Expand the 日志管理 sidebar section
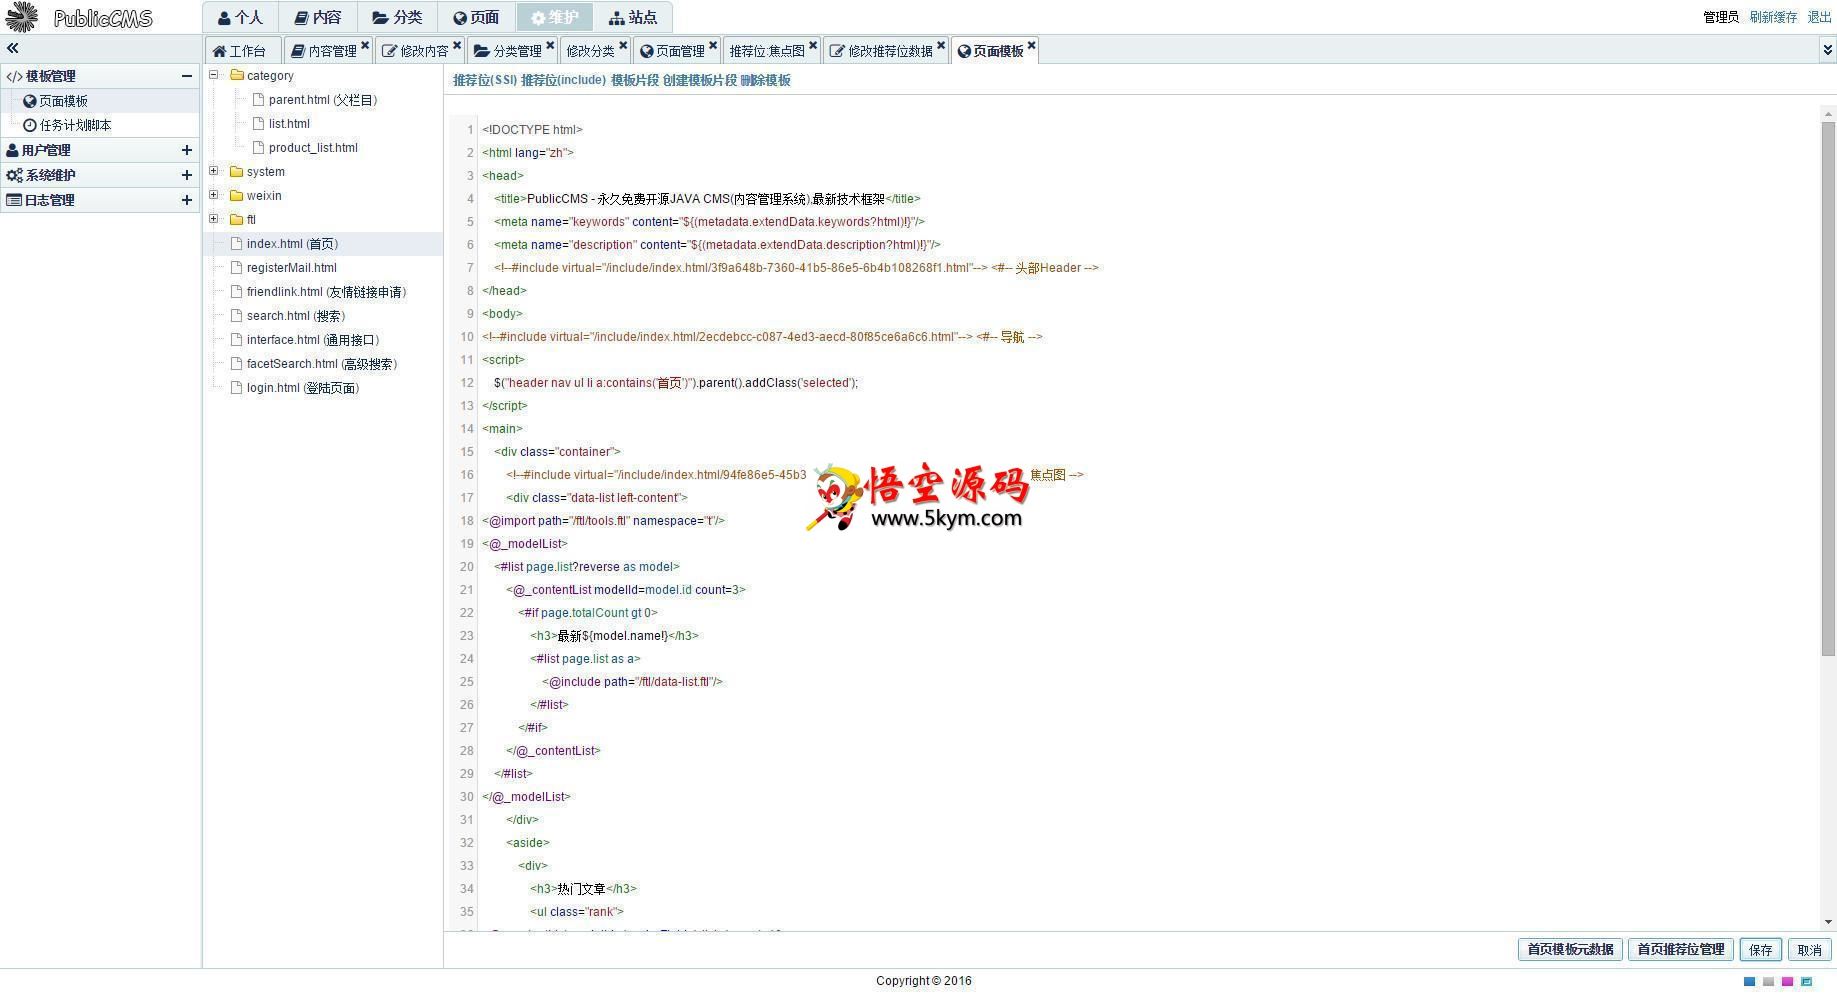Image resolution: width=1837 pixels, height=994 pixels. [x=186, y=200]
